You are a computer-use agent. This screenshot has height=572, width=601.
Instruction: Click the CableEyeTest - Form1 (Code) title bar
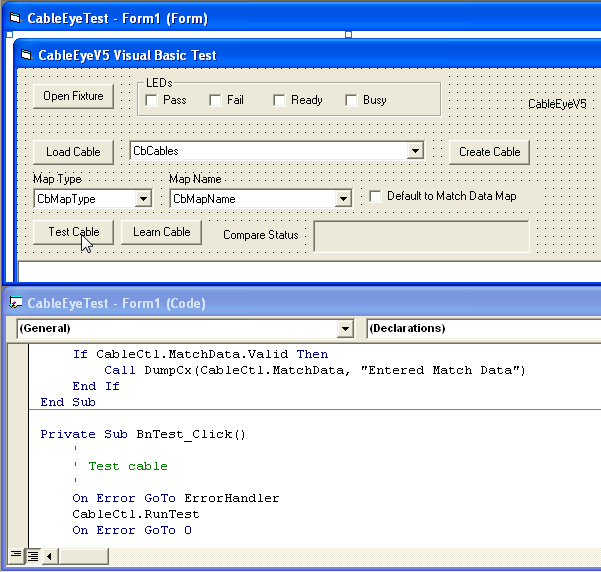[x=302, y=303]
